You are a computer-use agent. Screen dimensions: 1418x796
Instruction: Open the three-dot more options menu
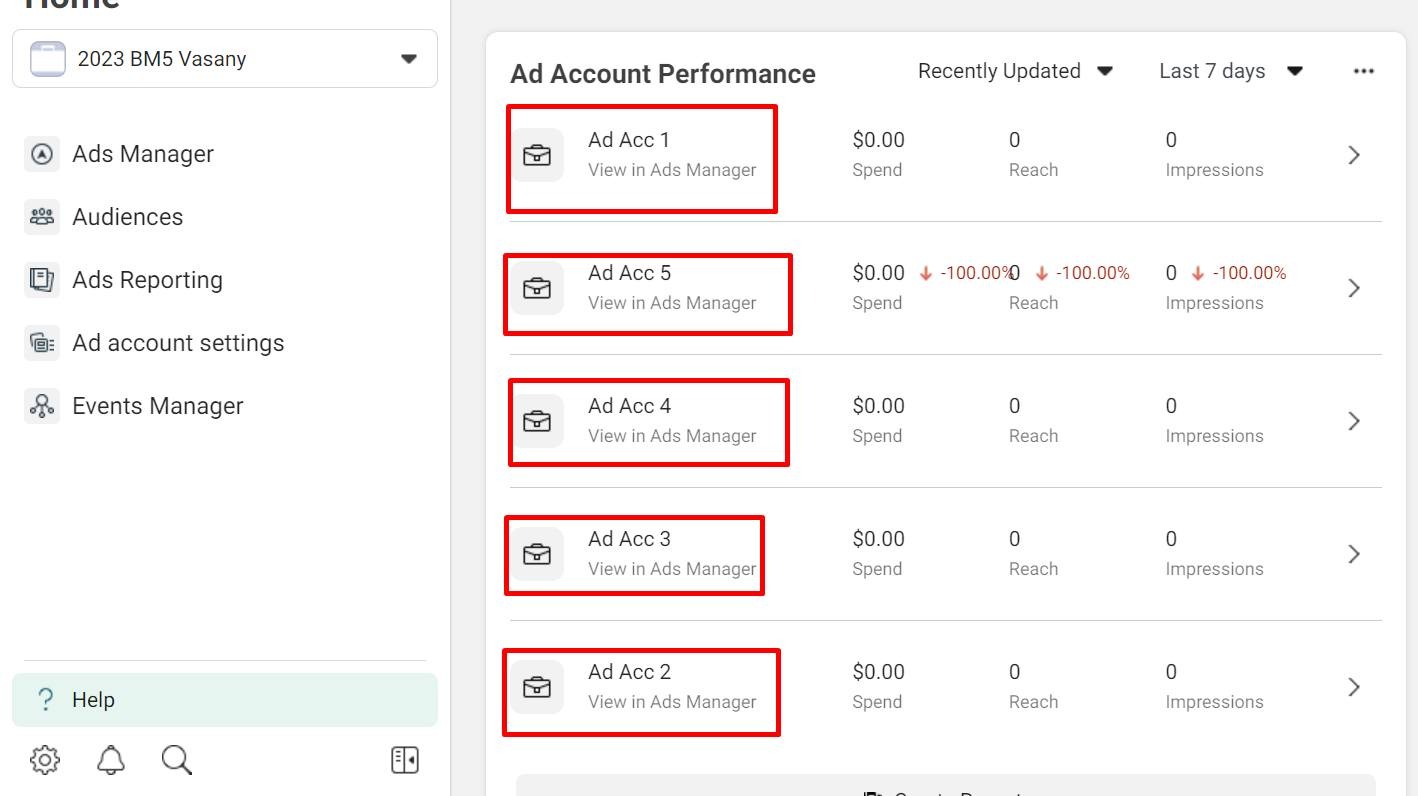tap(1363, 71)
